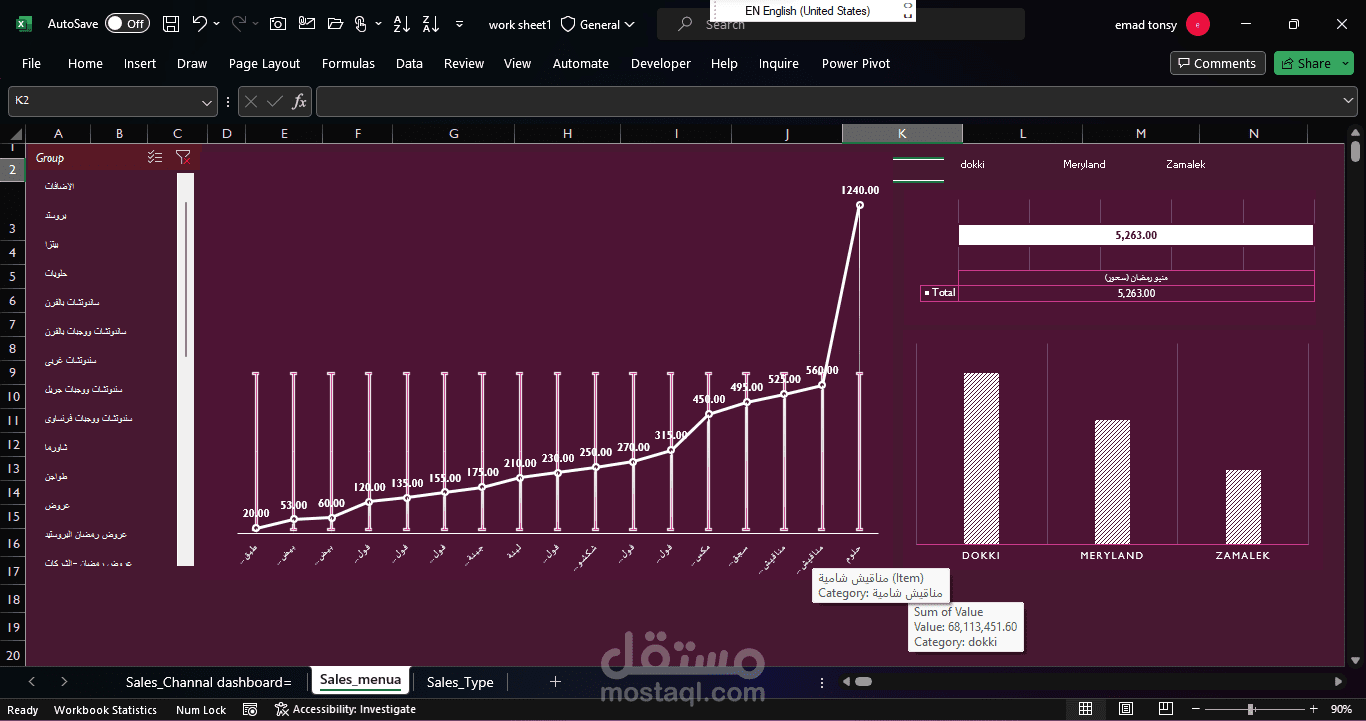Image resolution: width=1366 pixels, height=721 pixels.
Task: Click the Save icon in quick access toolbar
Action: 171,24
